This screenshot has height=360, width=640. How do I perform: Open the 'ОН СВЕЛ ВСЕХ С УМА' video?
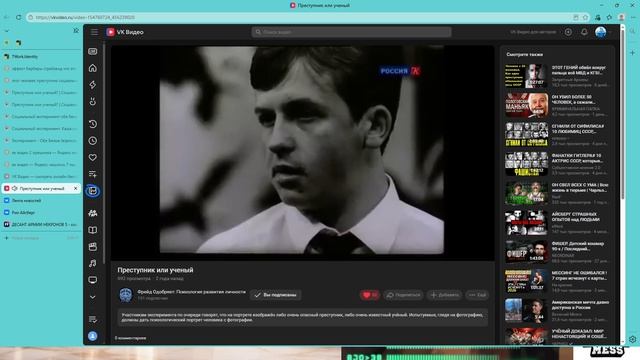coord(556,193)
